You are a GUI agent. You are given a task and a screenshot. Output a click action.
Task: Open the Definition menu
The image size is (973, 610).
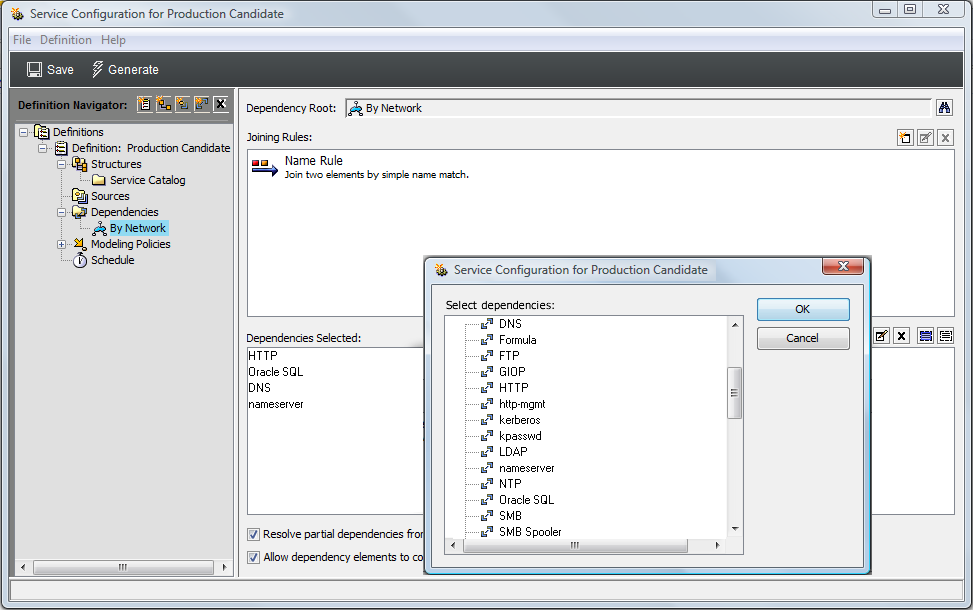66,40
